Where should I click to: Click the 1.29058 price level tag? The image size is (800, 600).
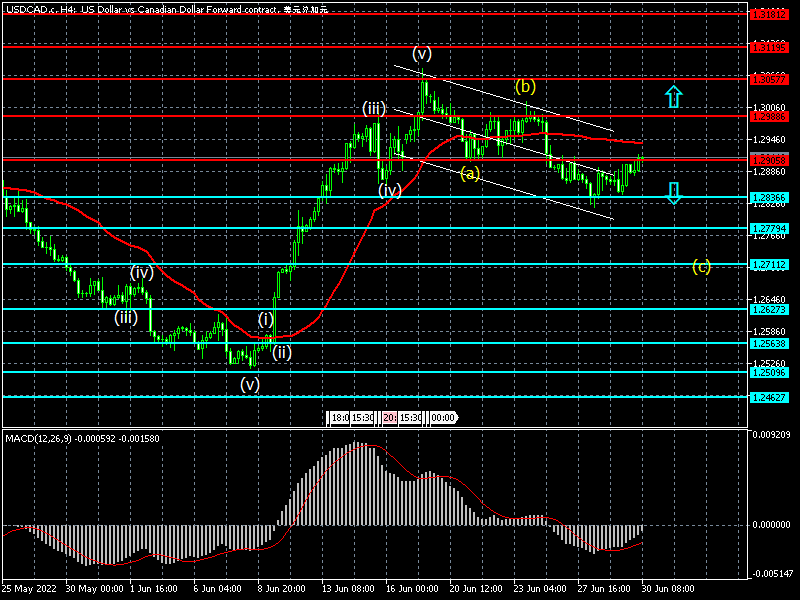click(x=769, y=161)
